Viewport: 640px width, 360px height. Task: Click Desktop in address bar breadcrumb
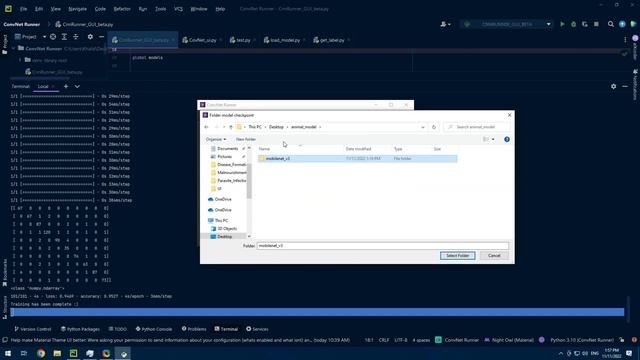click(x=276, y=127)
